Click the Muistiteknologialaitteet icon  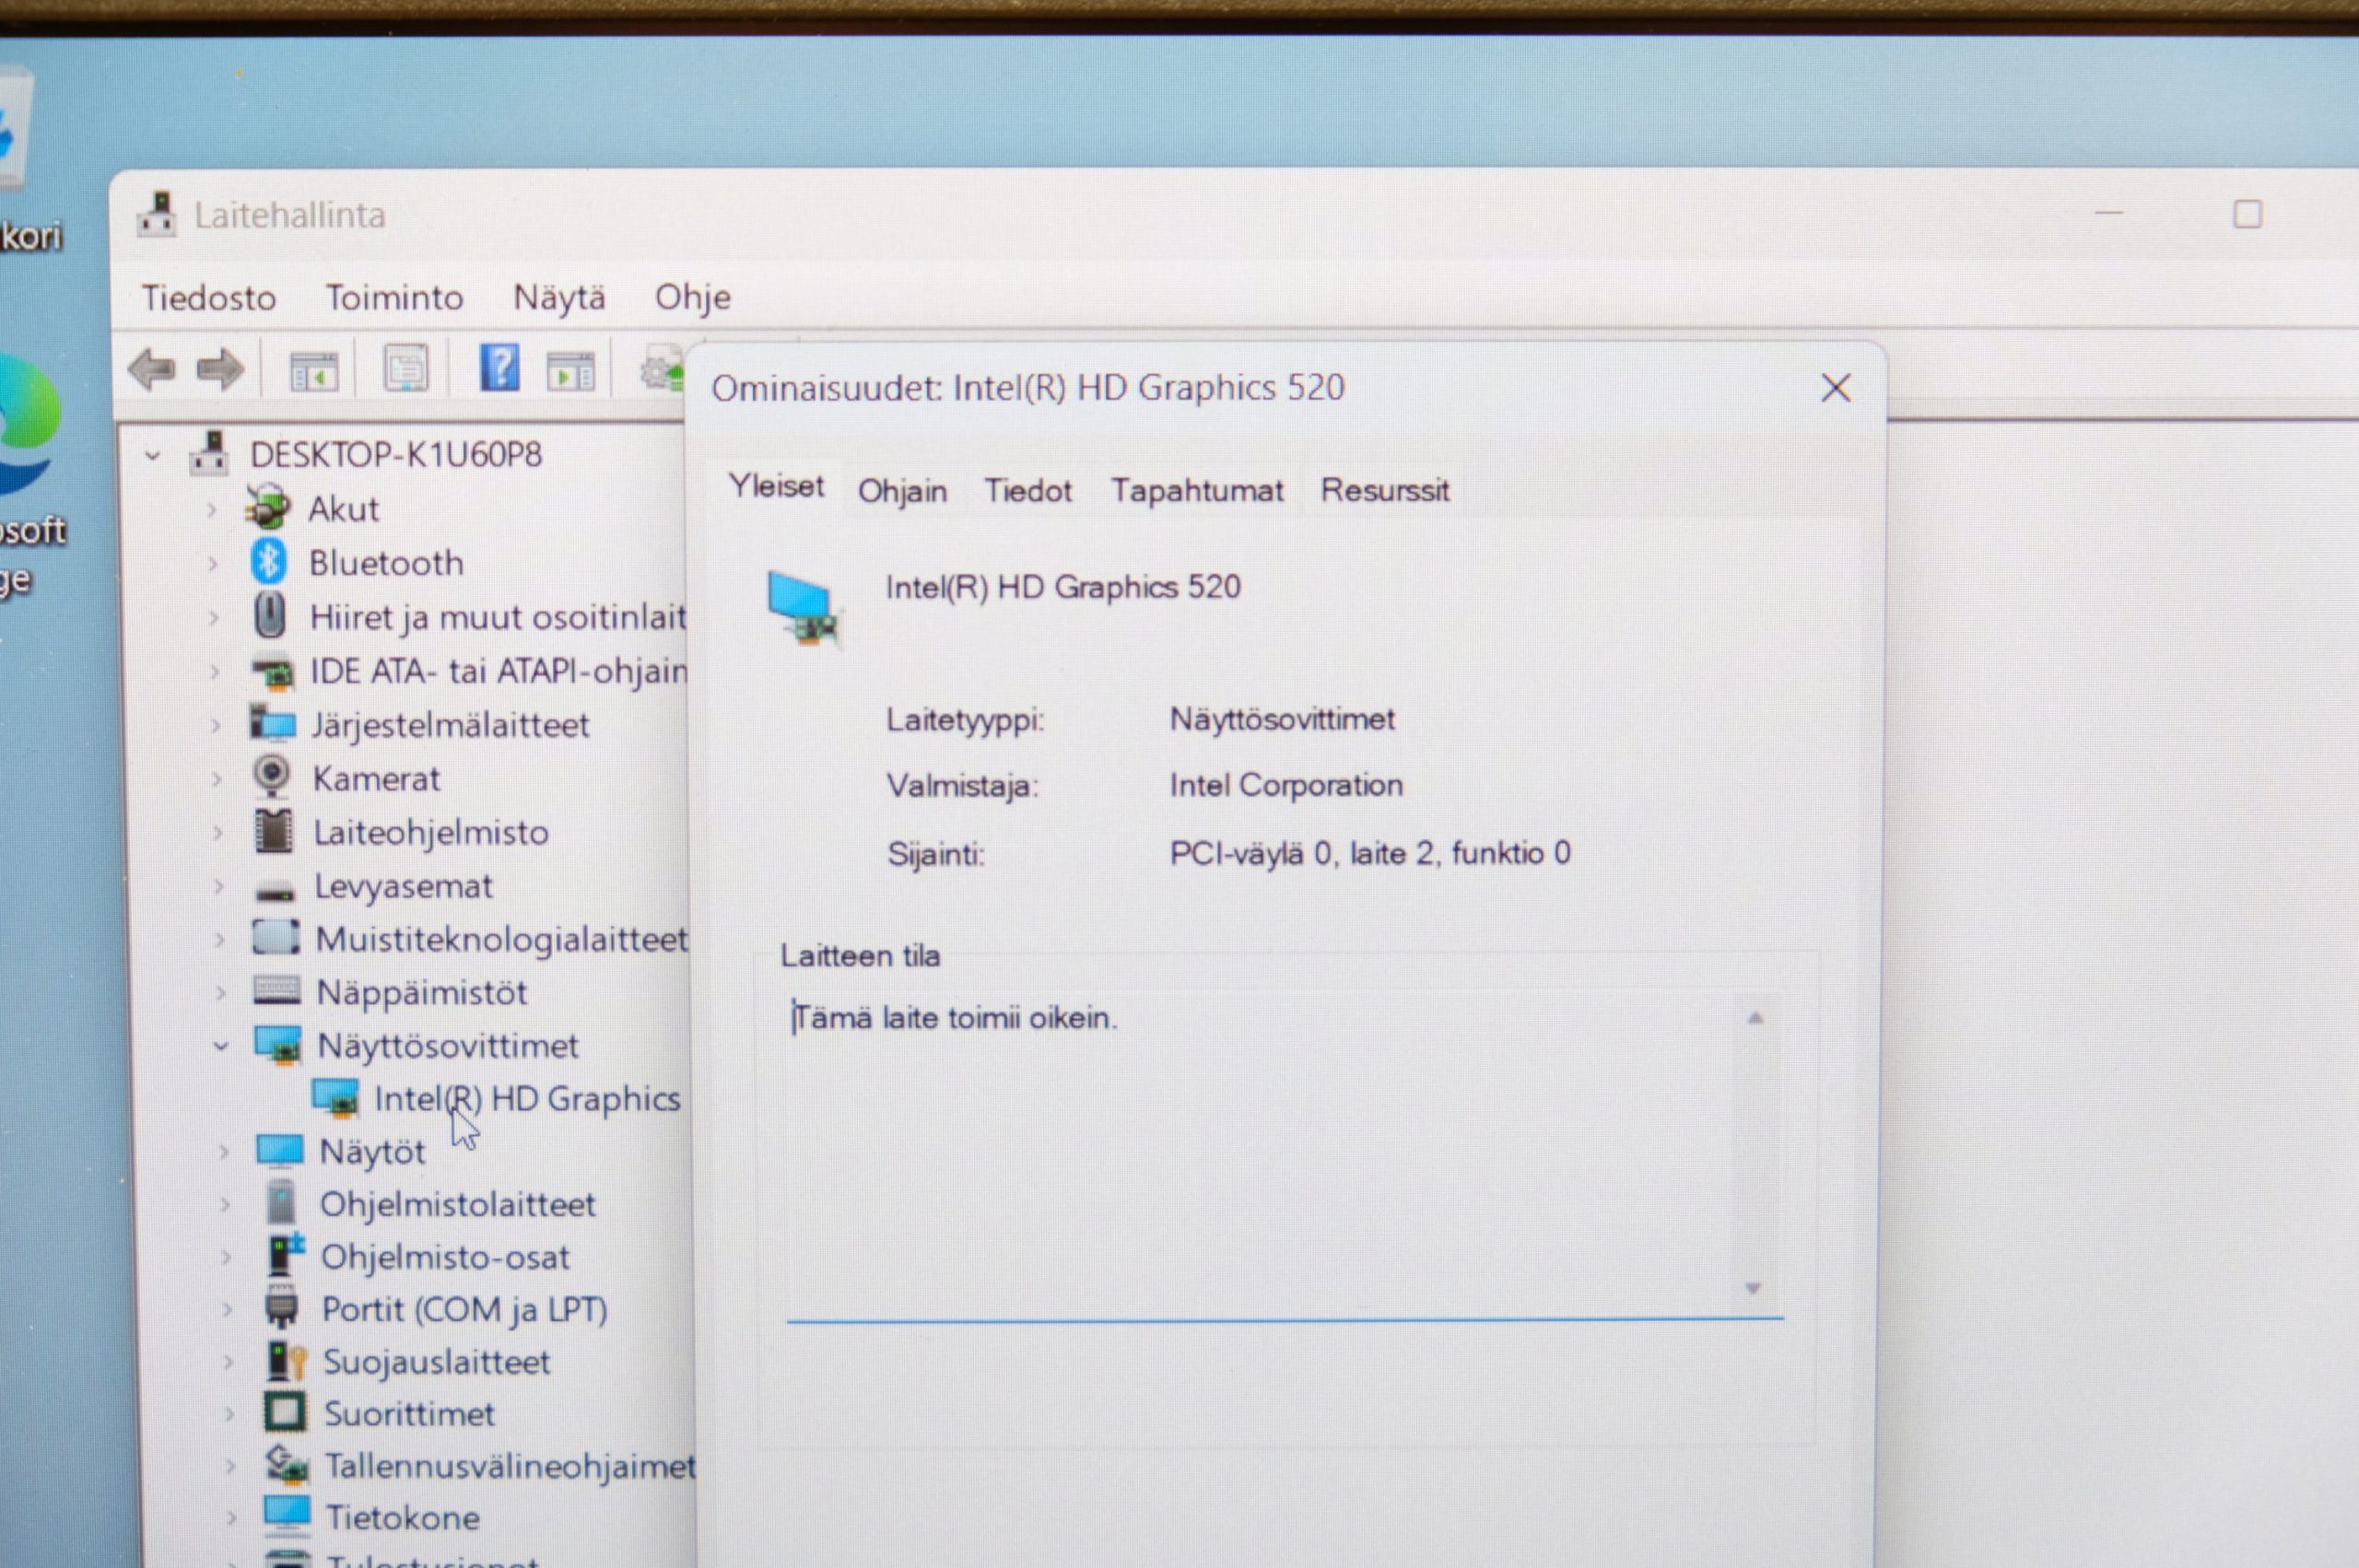pos(276,938)
